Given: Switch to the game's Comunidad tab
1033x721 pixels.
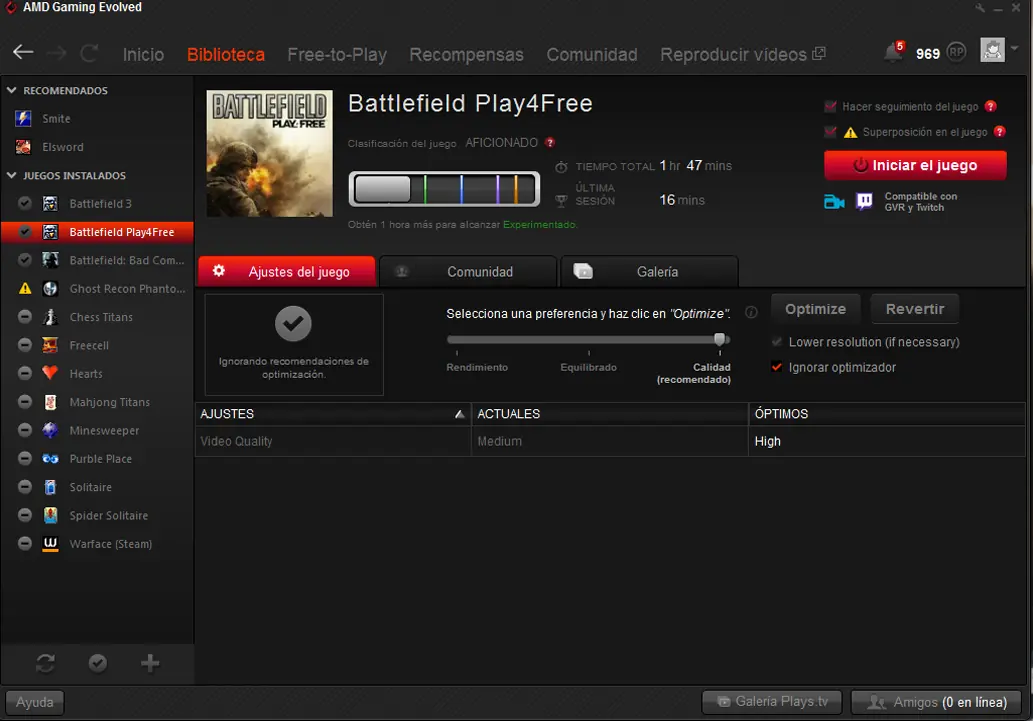Looking at the screenshot, I should tap(468, 271).
